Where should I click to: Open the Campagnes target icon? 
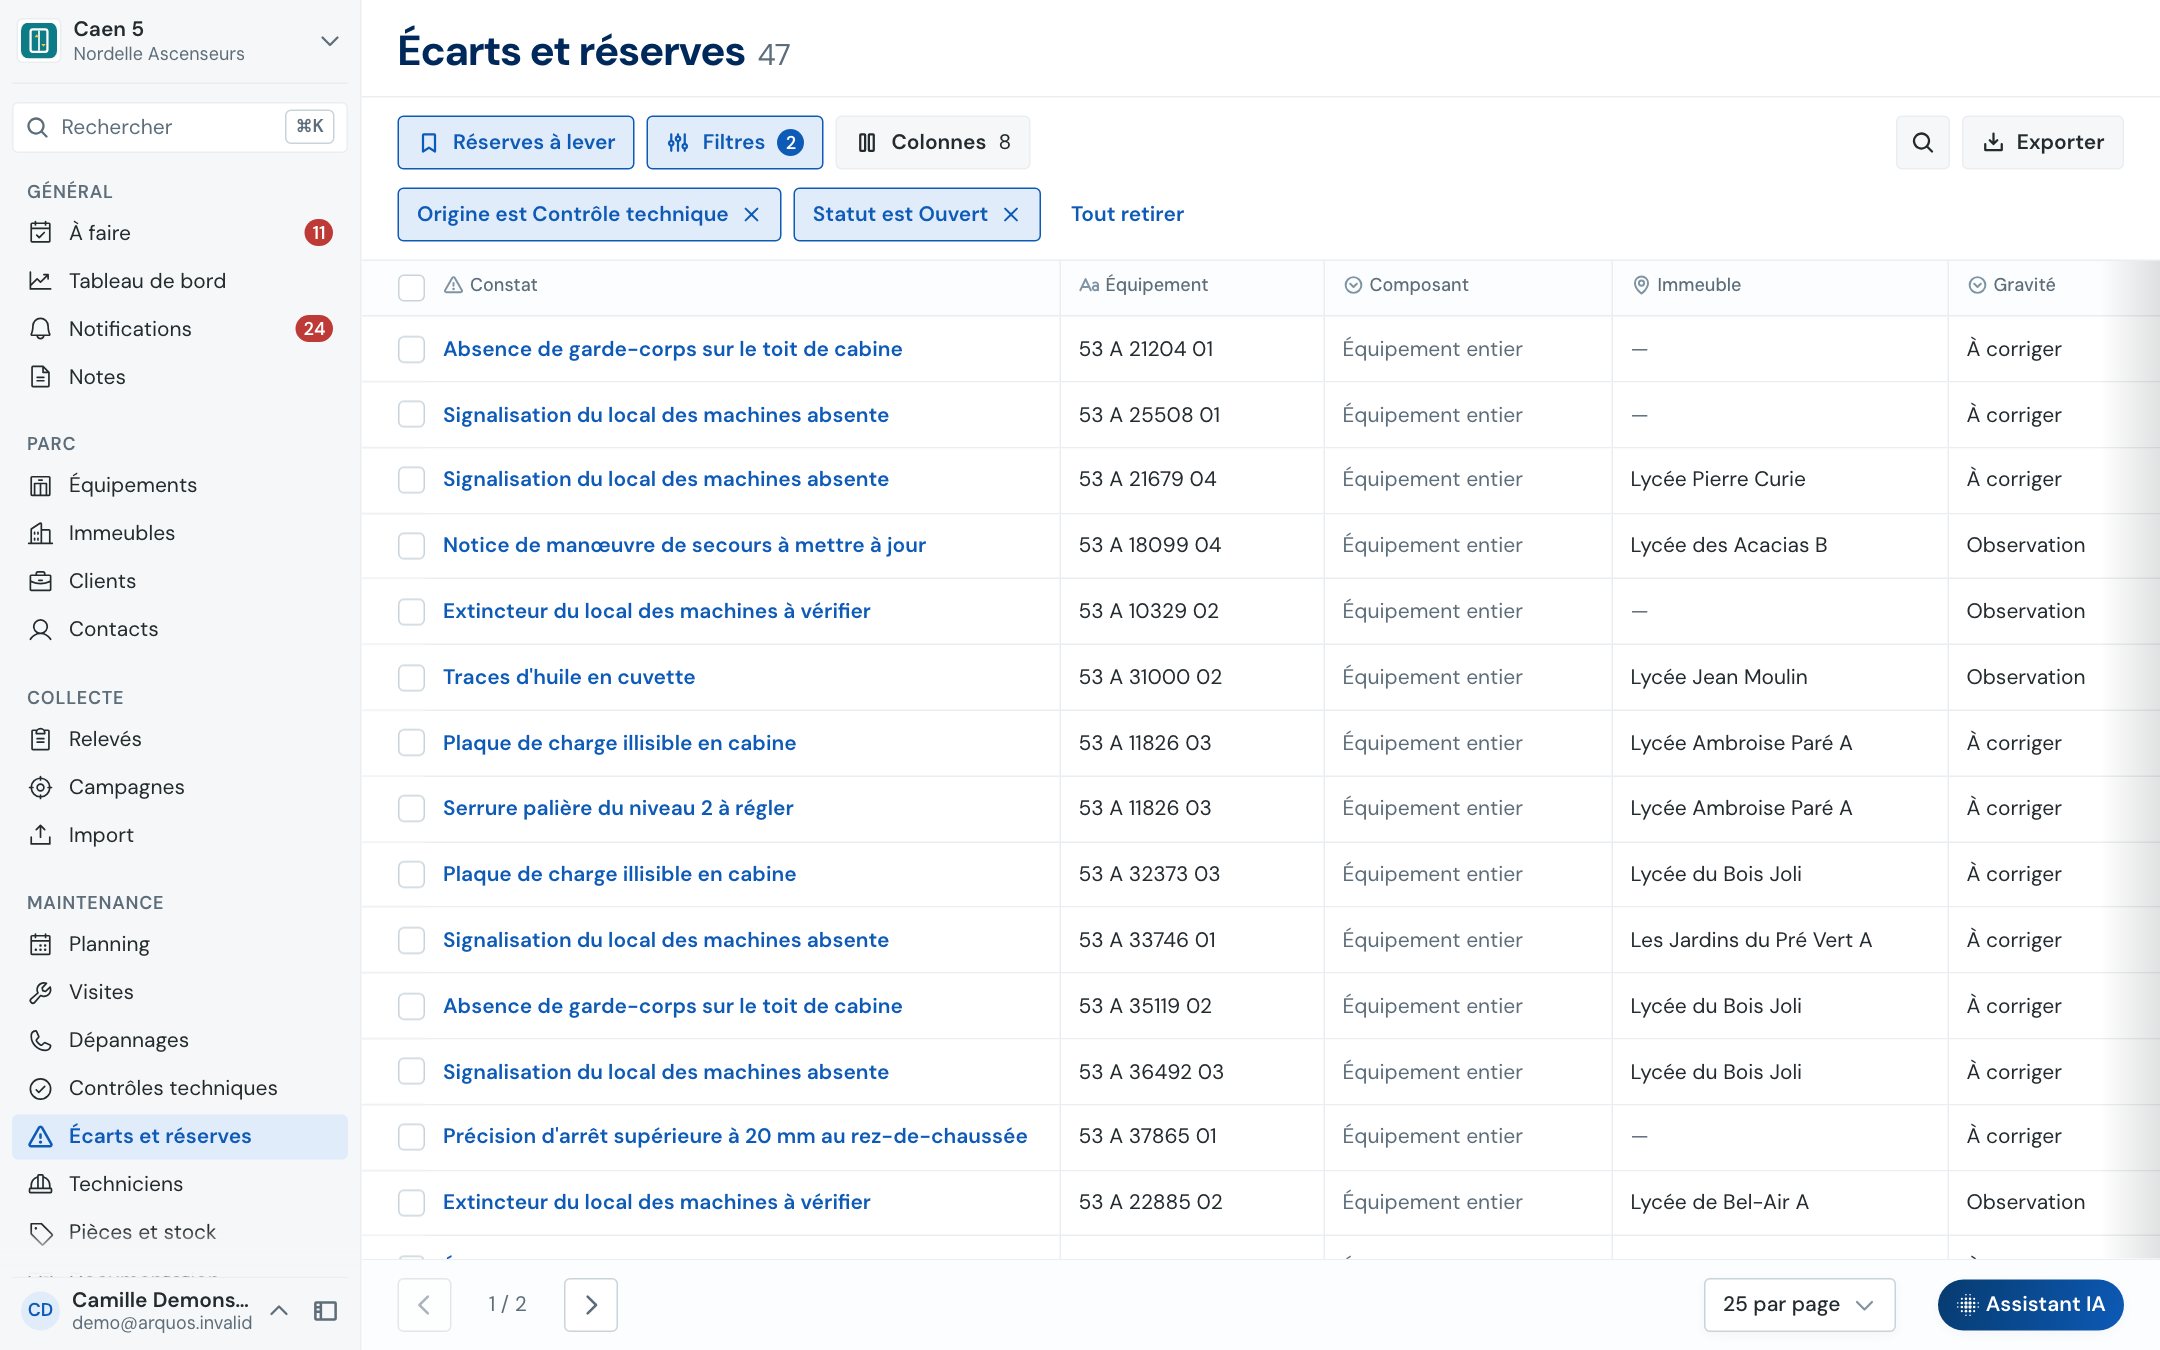click(40, 787)
